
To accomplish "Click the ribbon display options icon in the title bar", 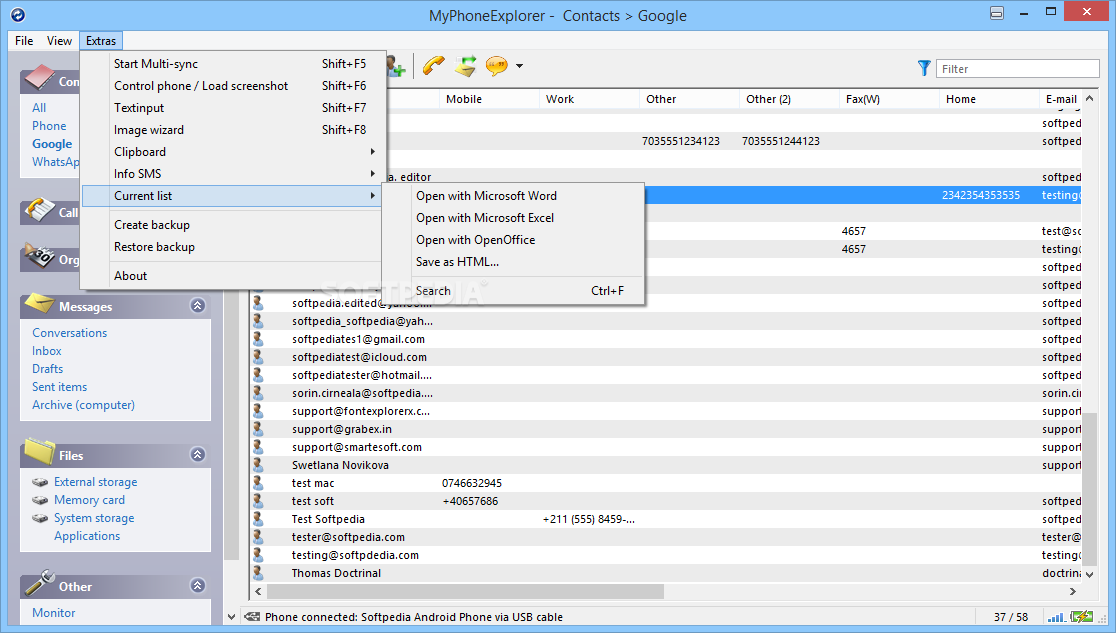I will point(997,13).
